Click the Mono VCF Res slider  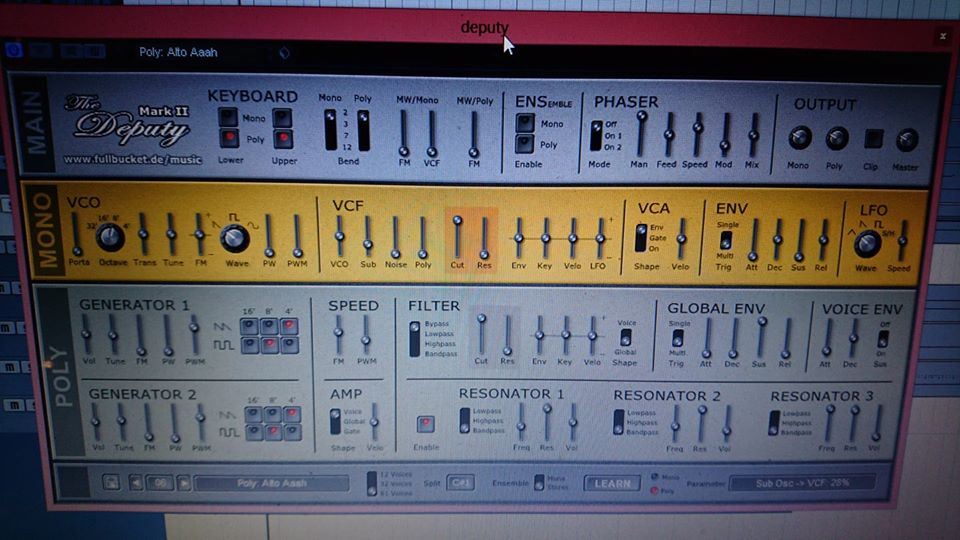pyautogui.click(x=484, y=238)
